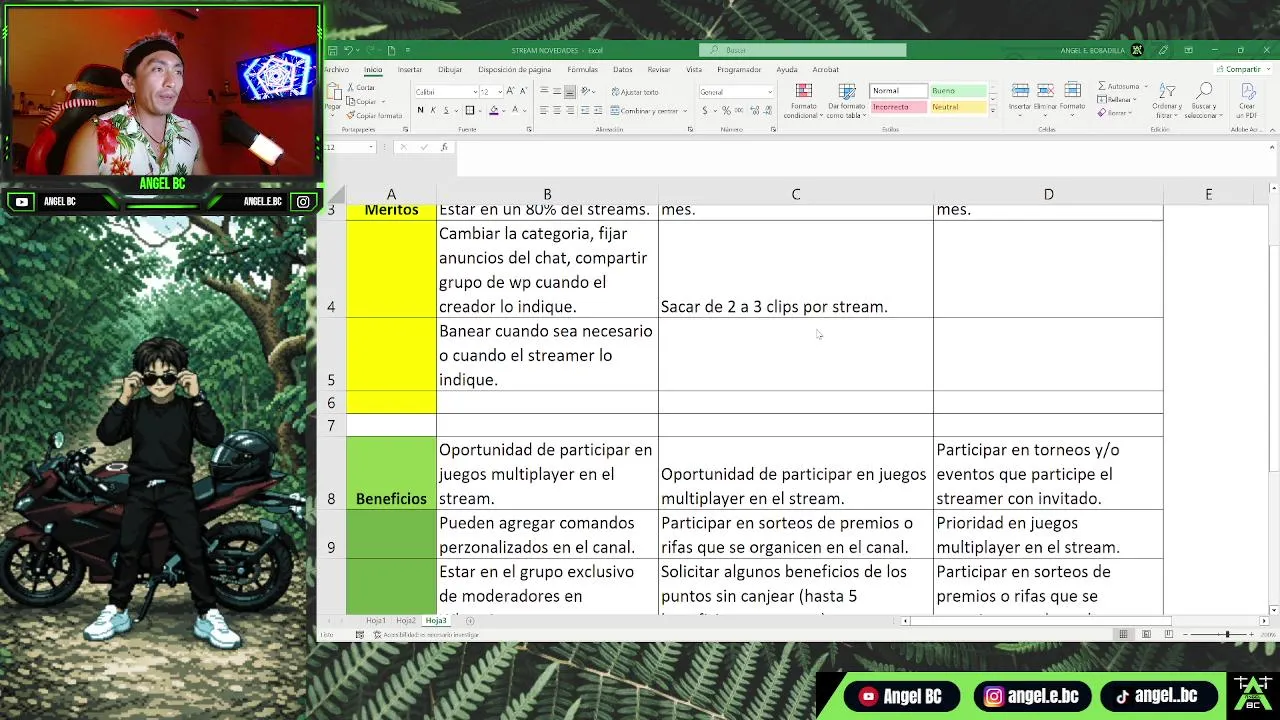
Task: Open Dar formato como tabla menu
Action: (x=847, y=101)
